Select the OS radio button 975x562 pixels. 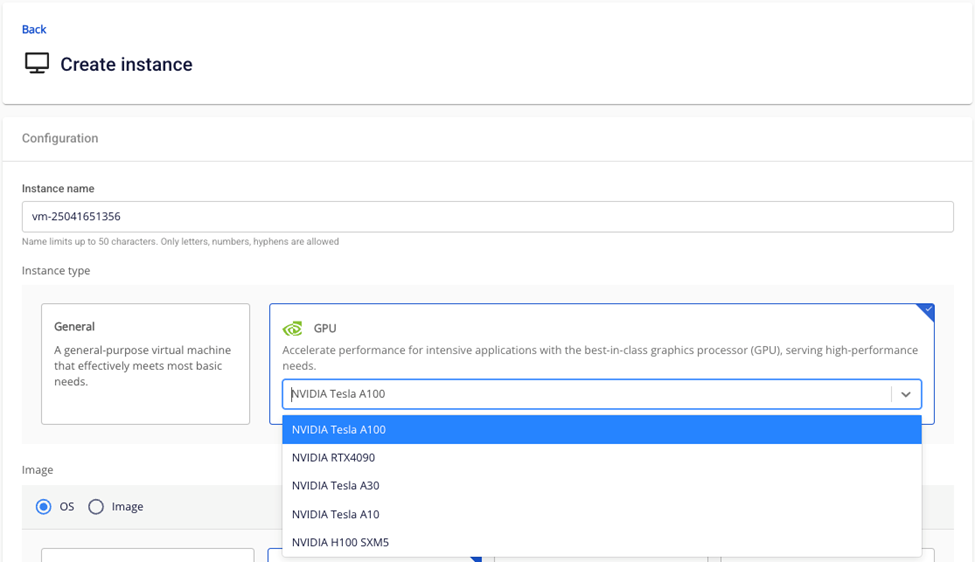(x=44, y=507)
